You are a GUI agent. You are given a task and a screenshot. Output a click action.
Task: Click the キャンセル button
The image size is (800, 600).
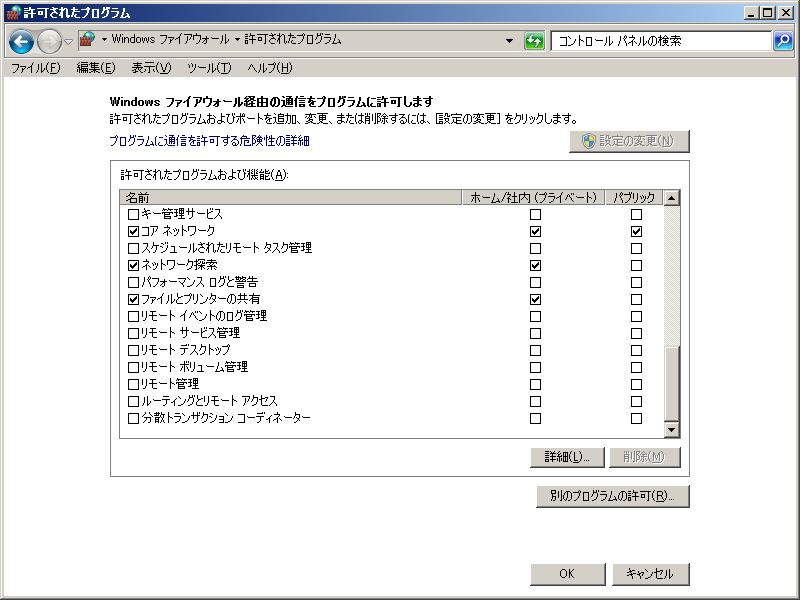click(651, 574)
